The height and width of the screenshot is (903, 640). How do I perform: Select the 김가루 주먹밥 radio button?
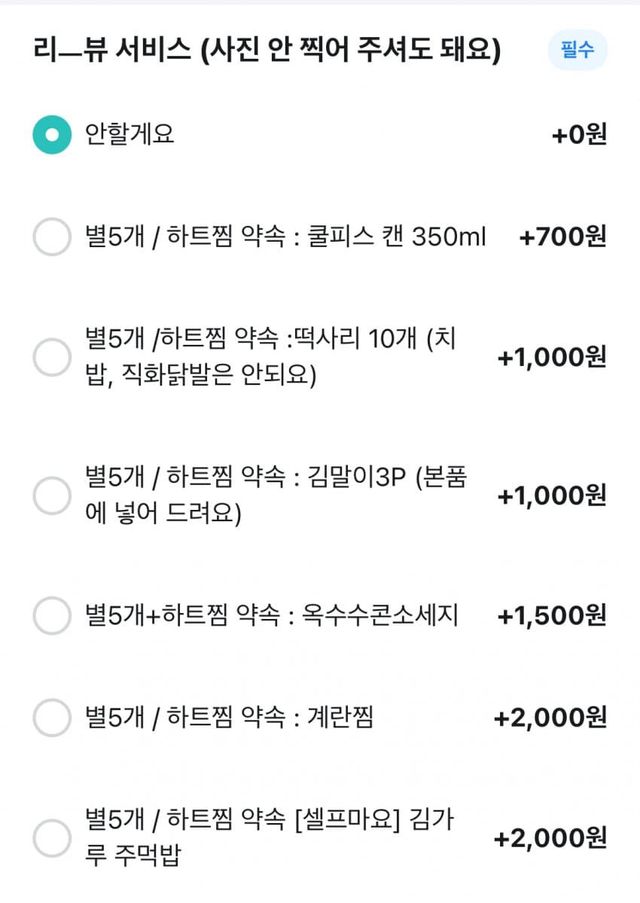click(51, 838)
